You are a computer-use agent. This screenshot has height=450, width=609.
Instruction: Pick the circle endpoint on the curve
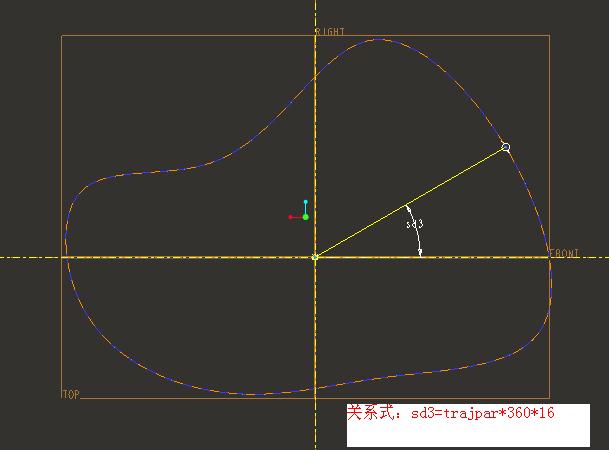pos(506,147)
